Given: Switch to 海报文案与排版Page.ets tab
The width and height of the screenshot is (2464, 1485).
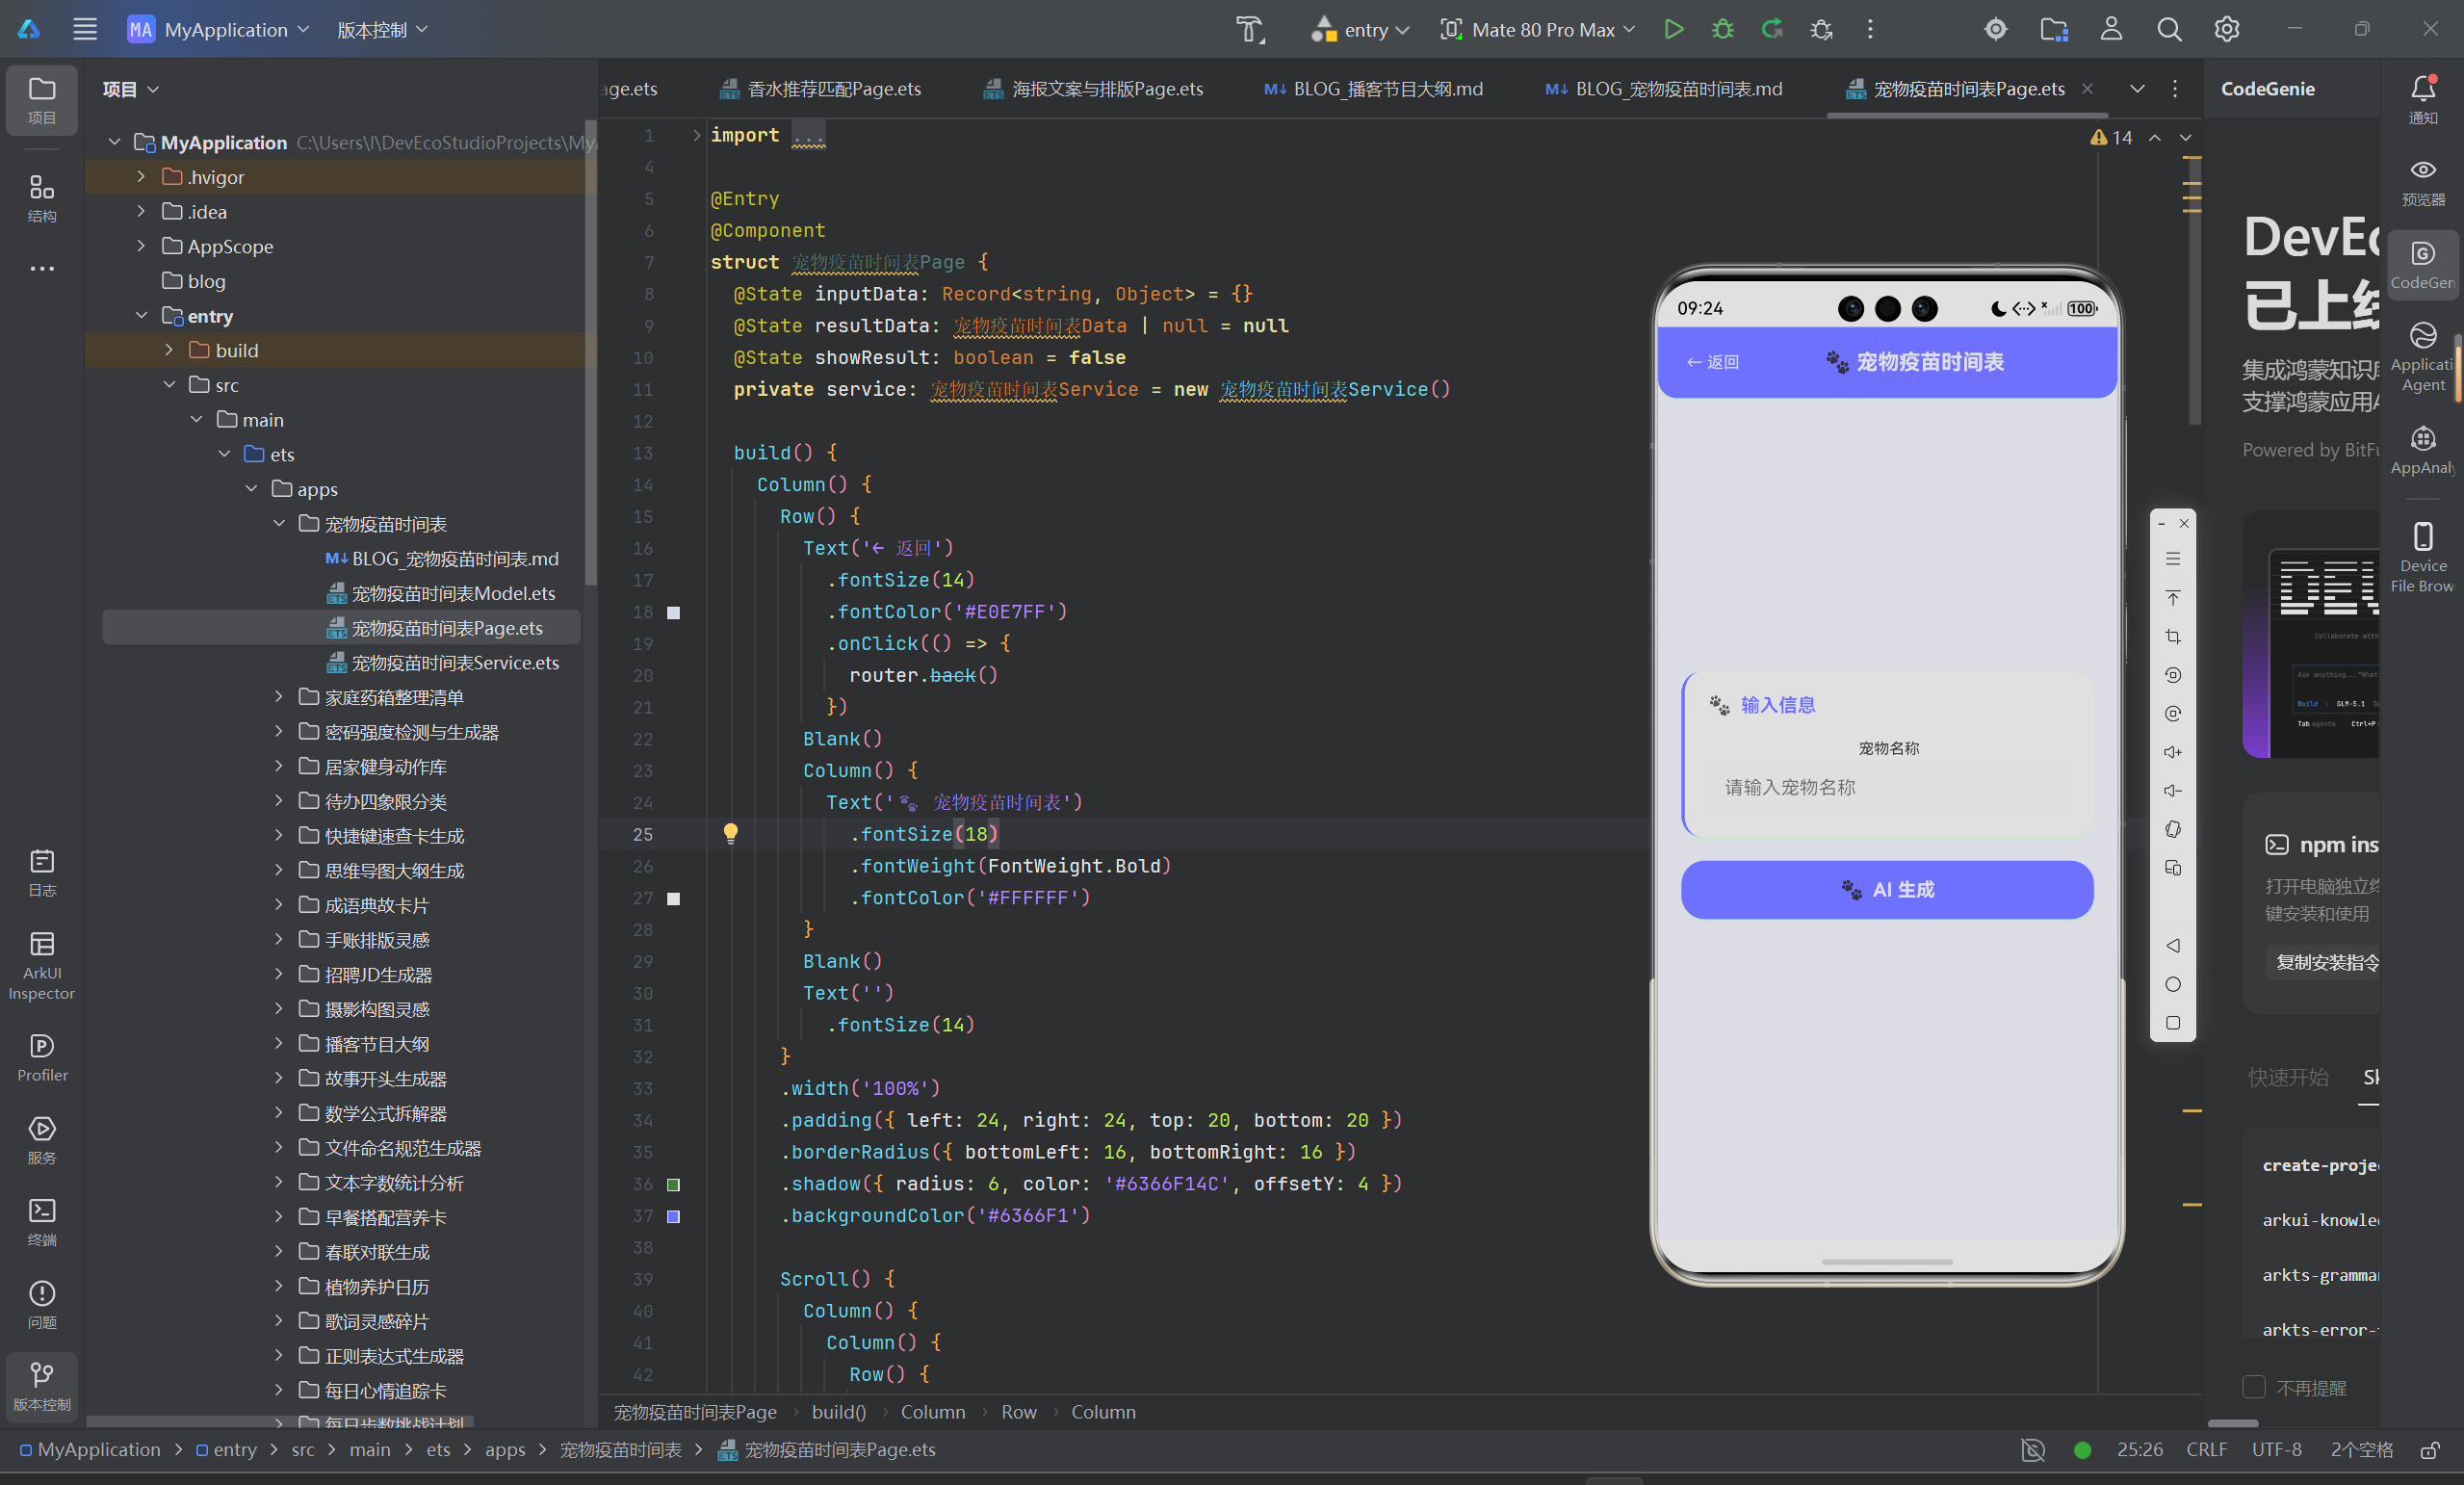Looking at the screenshot, I should click(x=1094, y=89).
